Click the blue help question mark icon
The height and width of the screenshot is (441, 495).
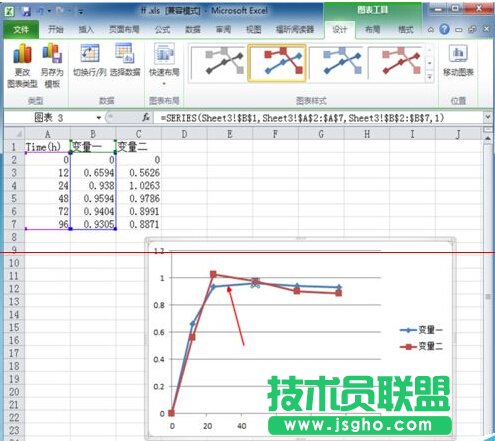(444, 29)
